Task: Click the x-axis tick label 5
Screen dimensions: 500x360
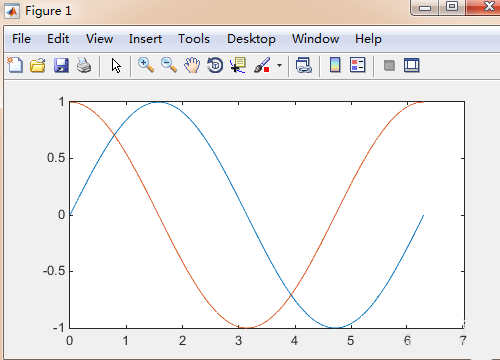Action: click(351, 341)
